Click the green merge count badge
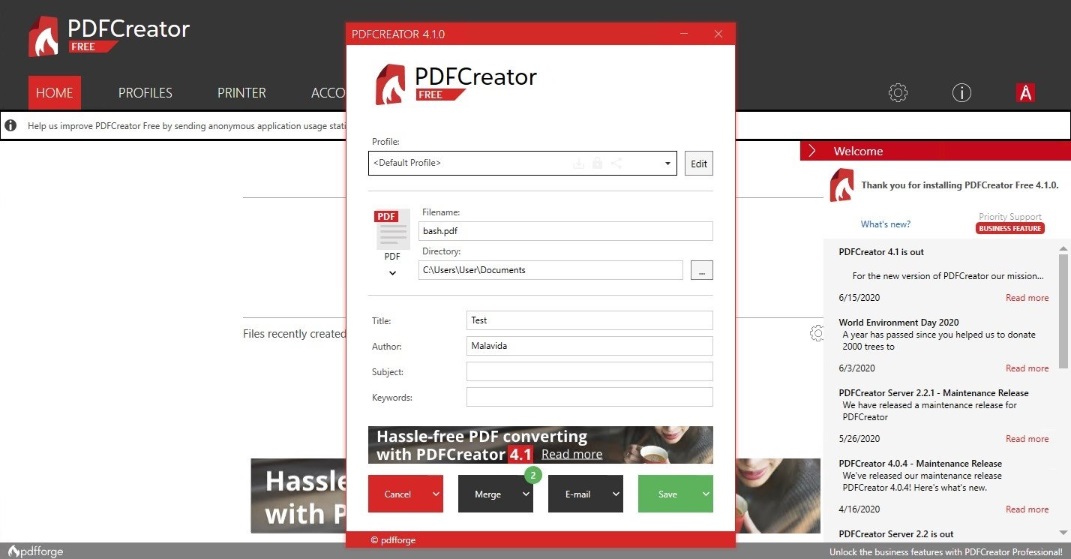 (x=532, y=475)
